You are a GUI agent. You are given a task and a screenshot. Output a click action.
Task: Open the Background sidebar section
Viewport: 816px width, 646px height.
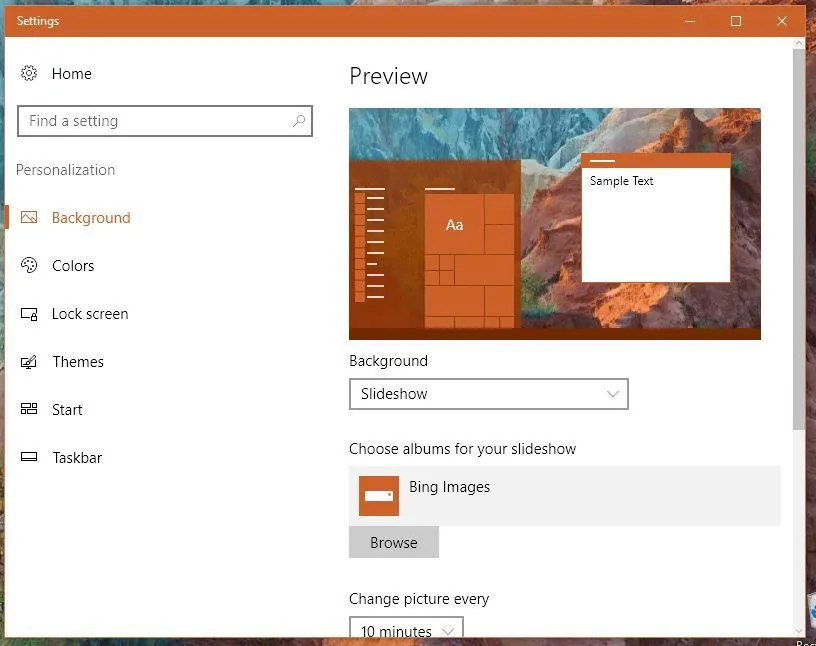(x=91, y=218)
